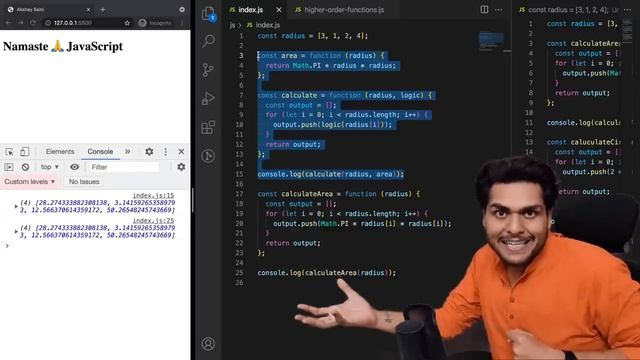Viewport: 640px width, 360px height.
Task: Open the index.js:15 source link
Action: 153,196
